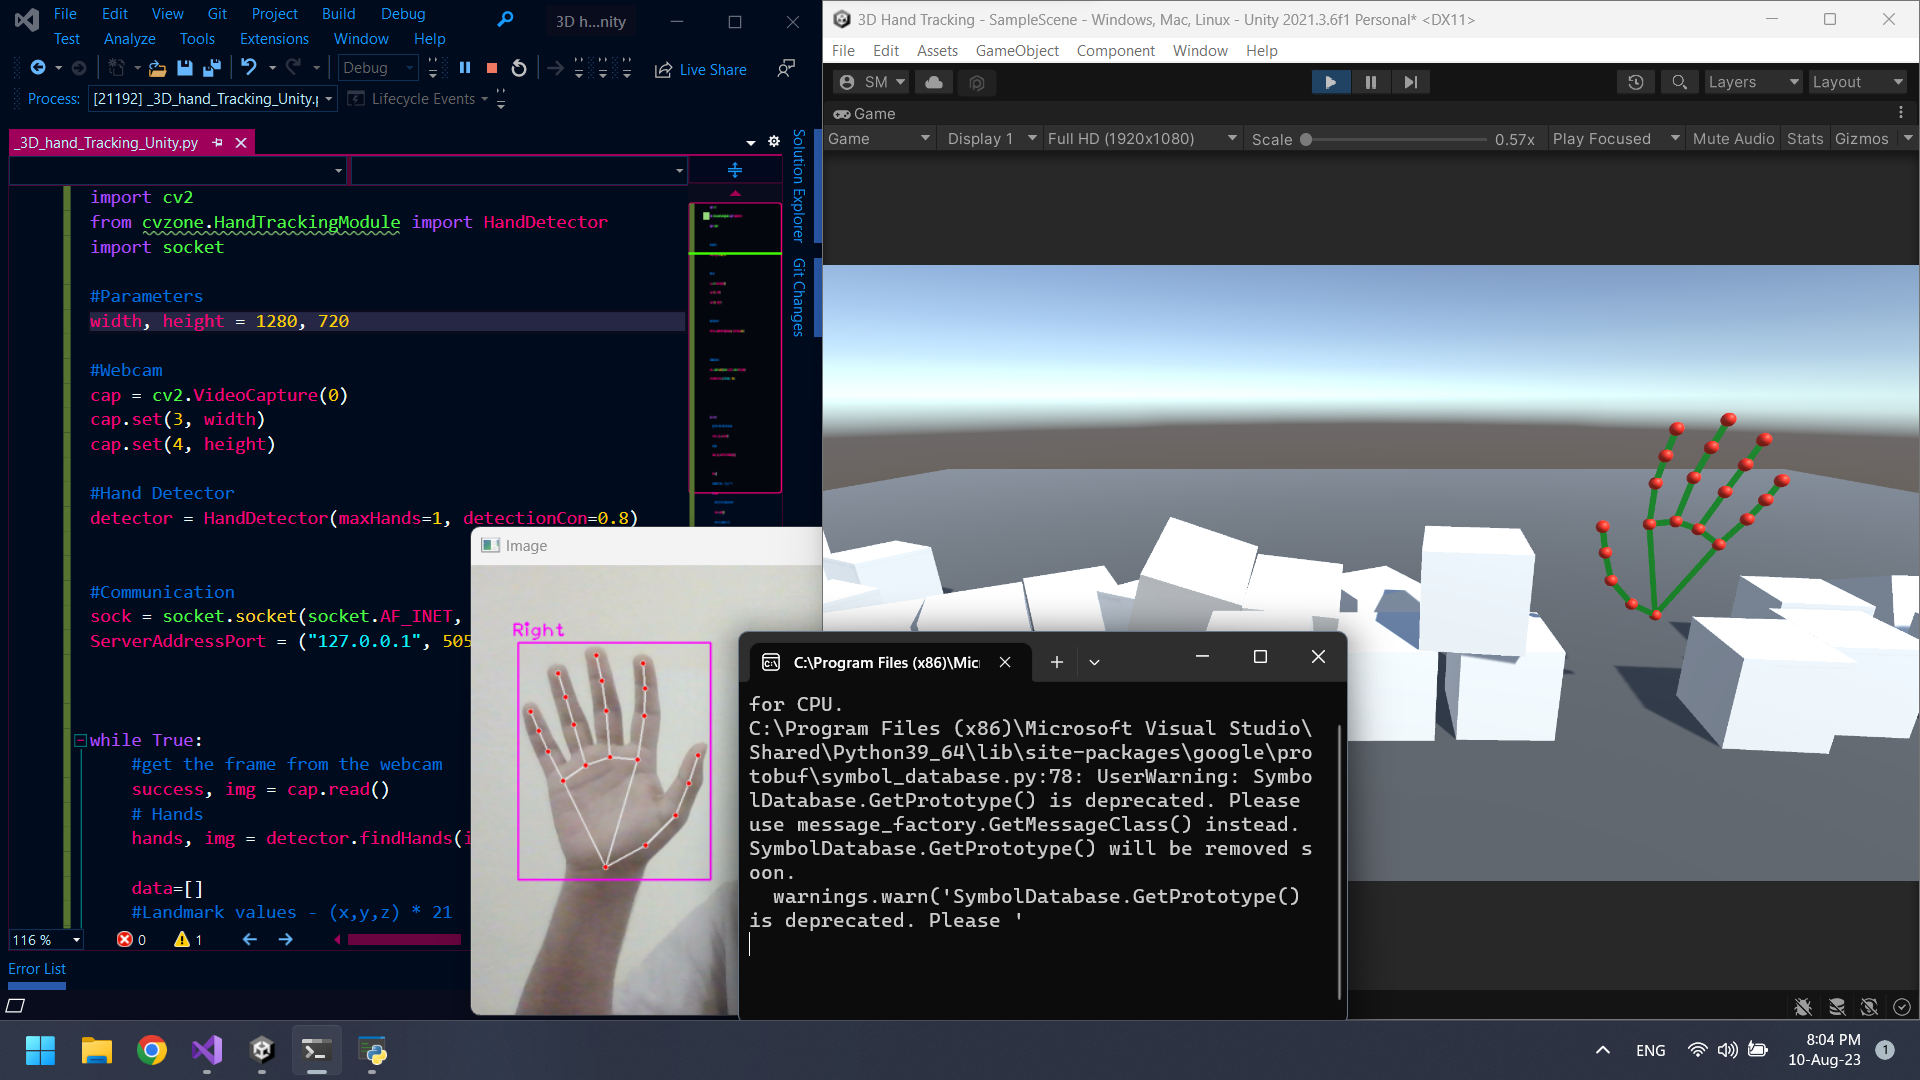Toggle Stats overlay in Game view

tap(1804, 139)
